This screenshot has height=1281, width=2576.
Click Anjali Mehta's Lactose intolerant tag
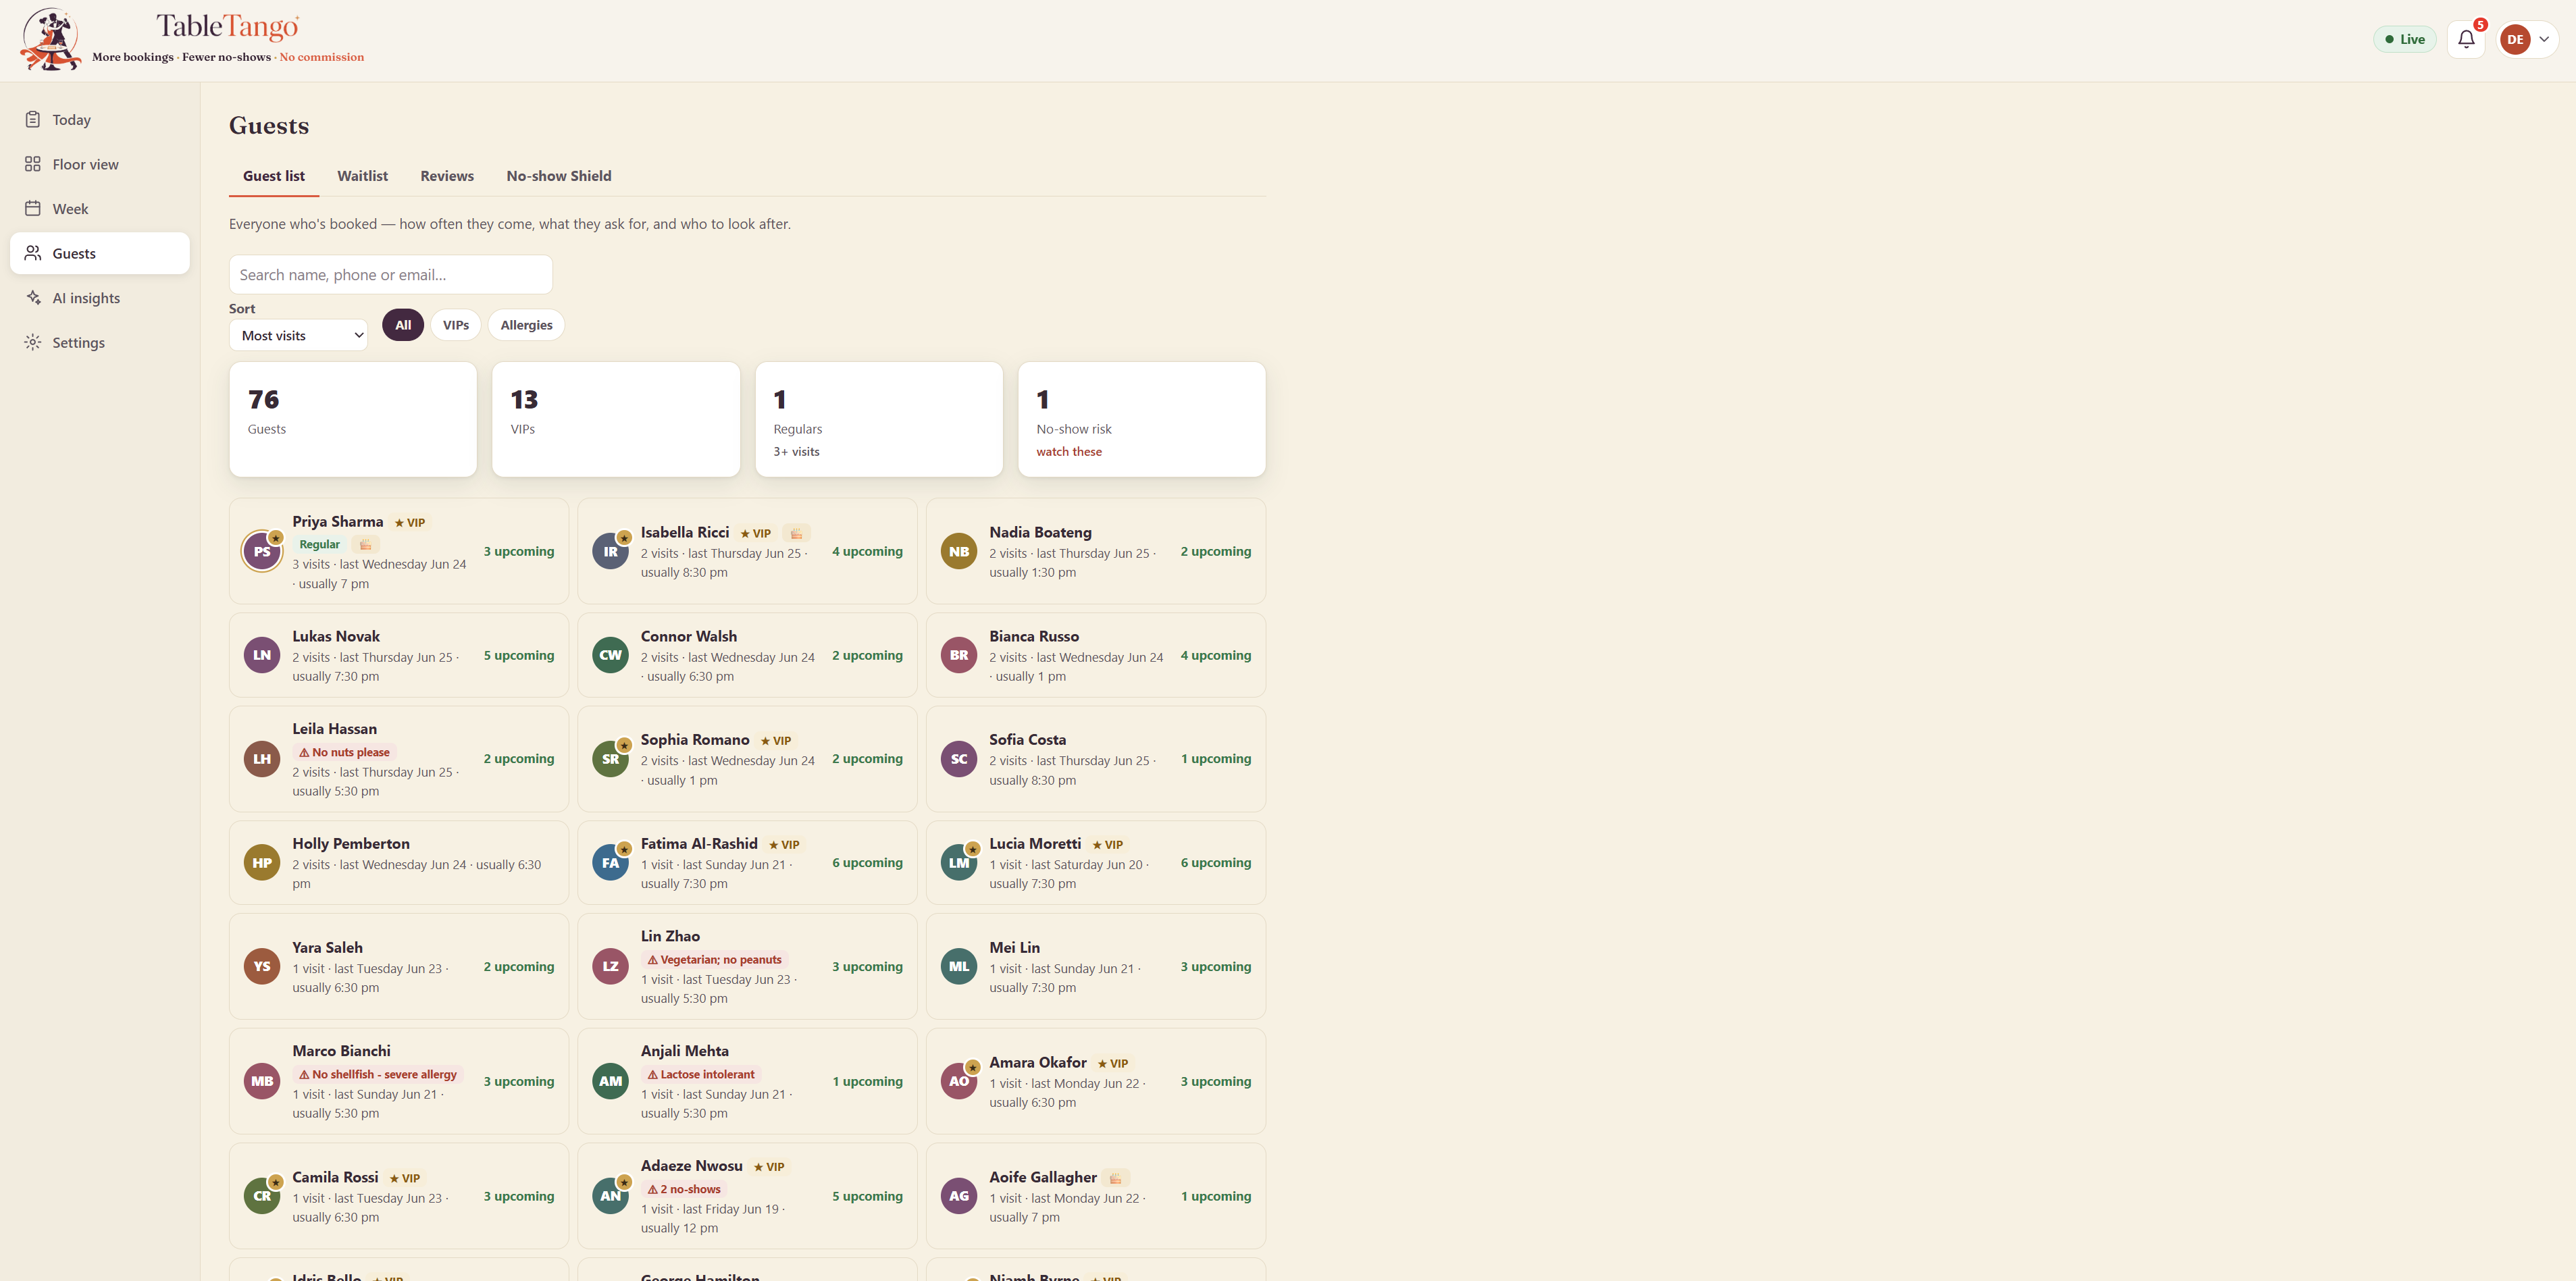click(701, 1074)
